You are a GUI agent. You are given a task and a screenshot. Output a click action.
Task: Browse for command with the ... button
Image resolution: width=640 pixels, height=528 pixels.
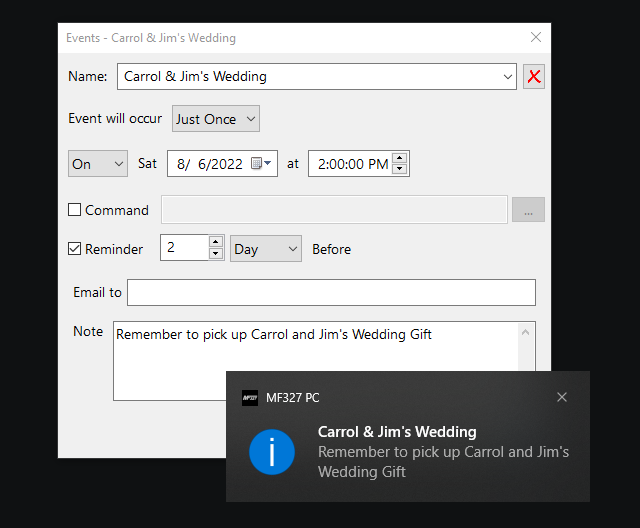(x=528, y=210)
